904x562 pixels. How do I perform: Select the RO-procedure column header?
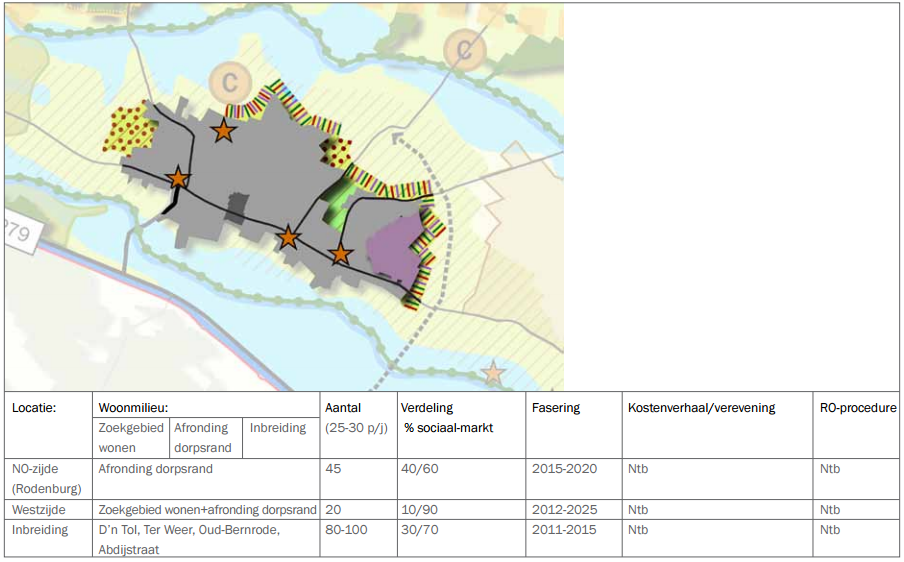pos(858,408)
